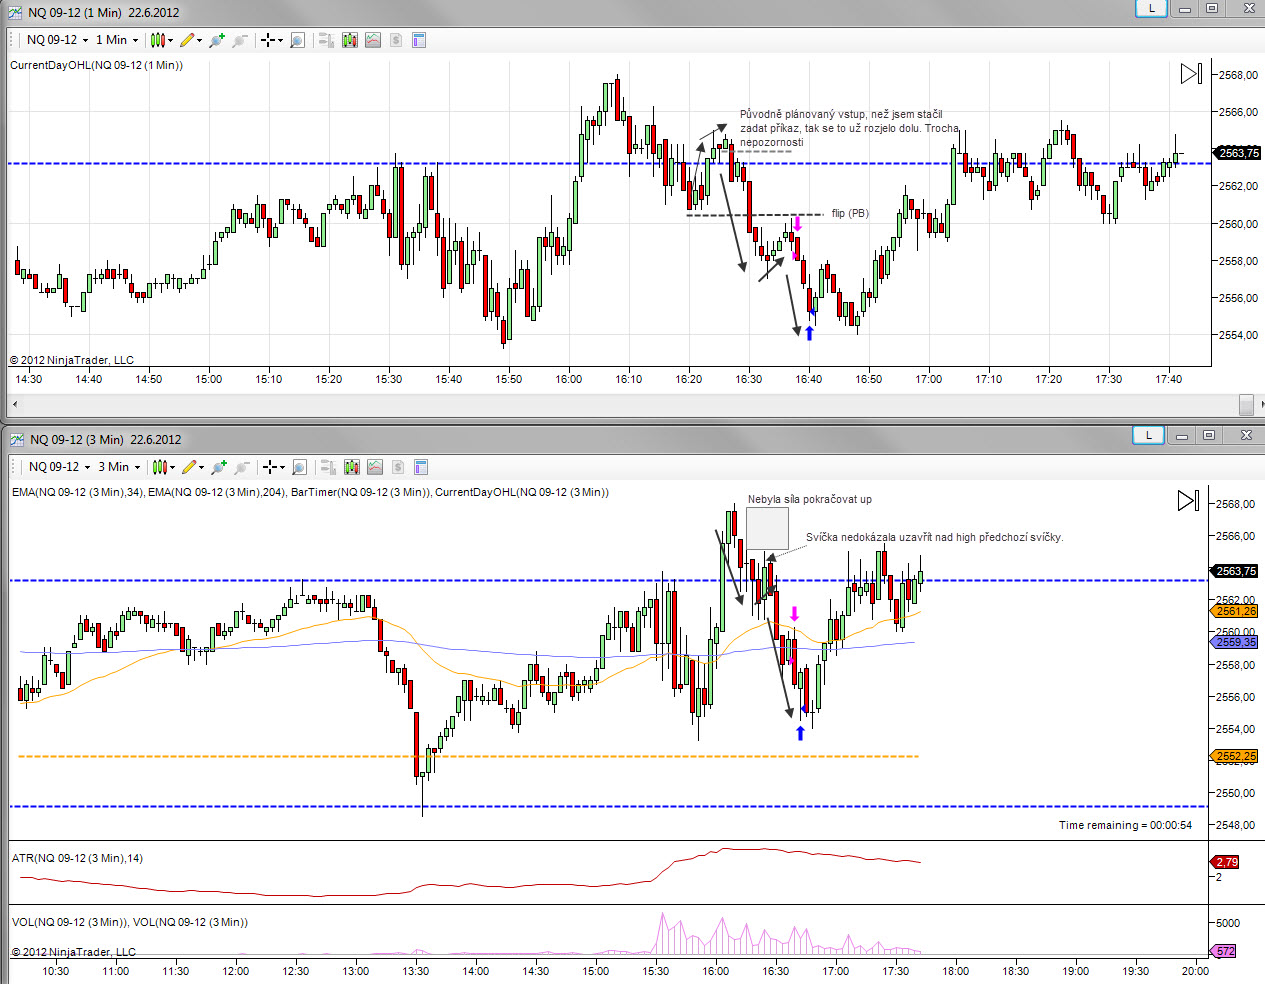Select the orange 2561,26 EMA price marker
This screenshot has width=1265, height=984.
[1235, 611]
